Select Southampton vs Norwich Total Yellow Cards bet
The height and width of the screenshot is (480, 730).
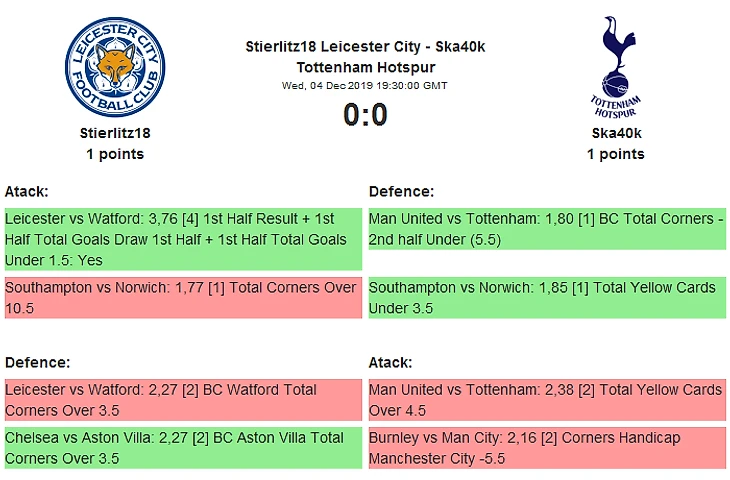tap(546, 298)
